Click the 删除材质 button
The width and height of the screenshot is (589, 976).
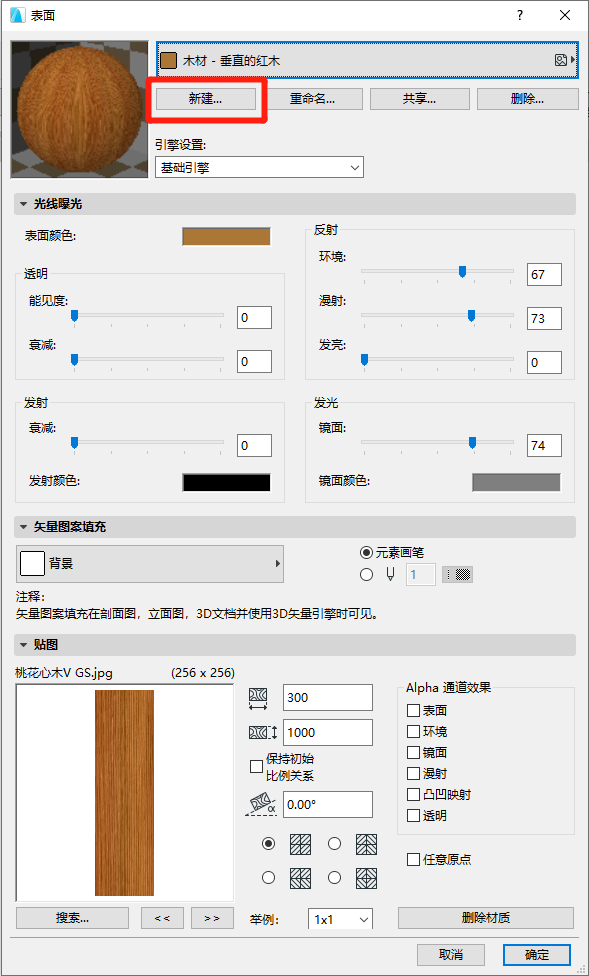pos(486,918)
